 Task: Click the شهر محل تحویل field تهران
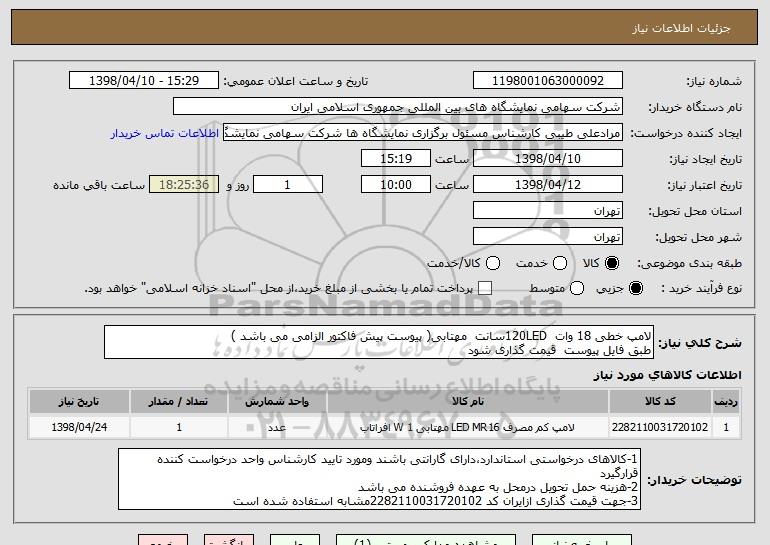[548, 237]
